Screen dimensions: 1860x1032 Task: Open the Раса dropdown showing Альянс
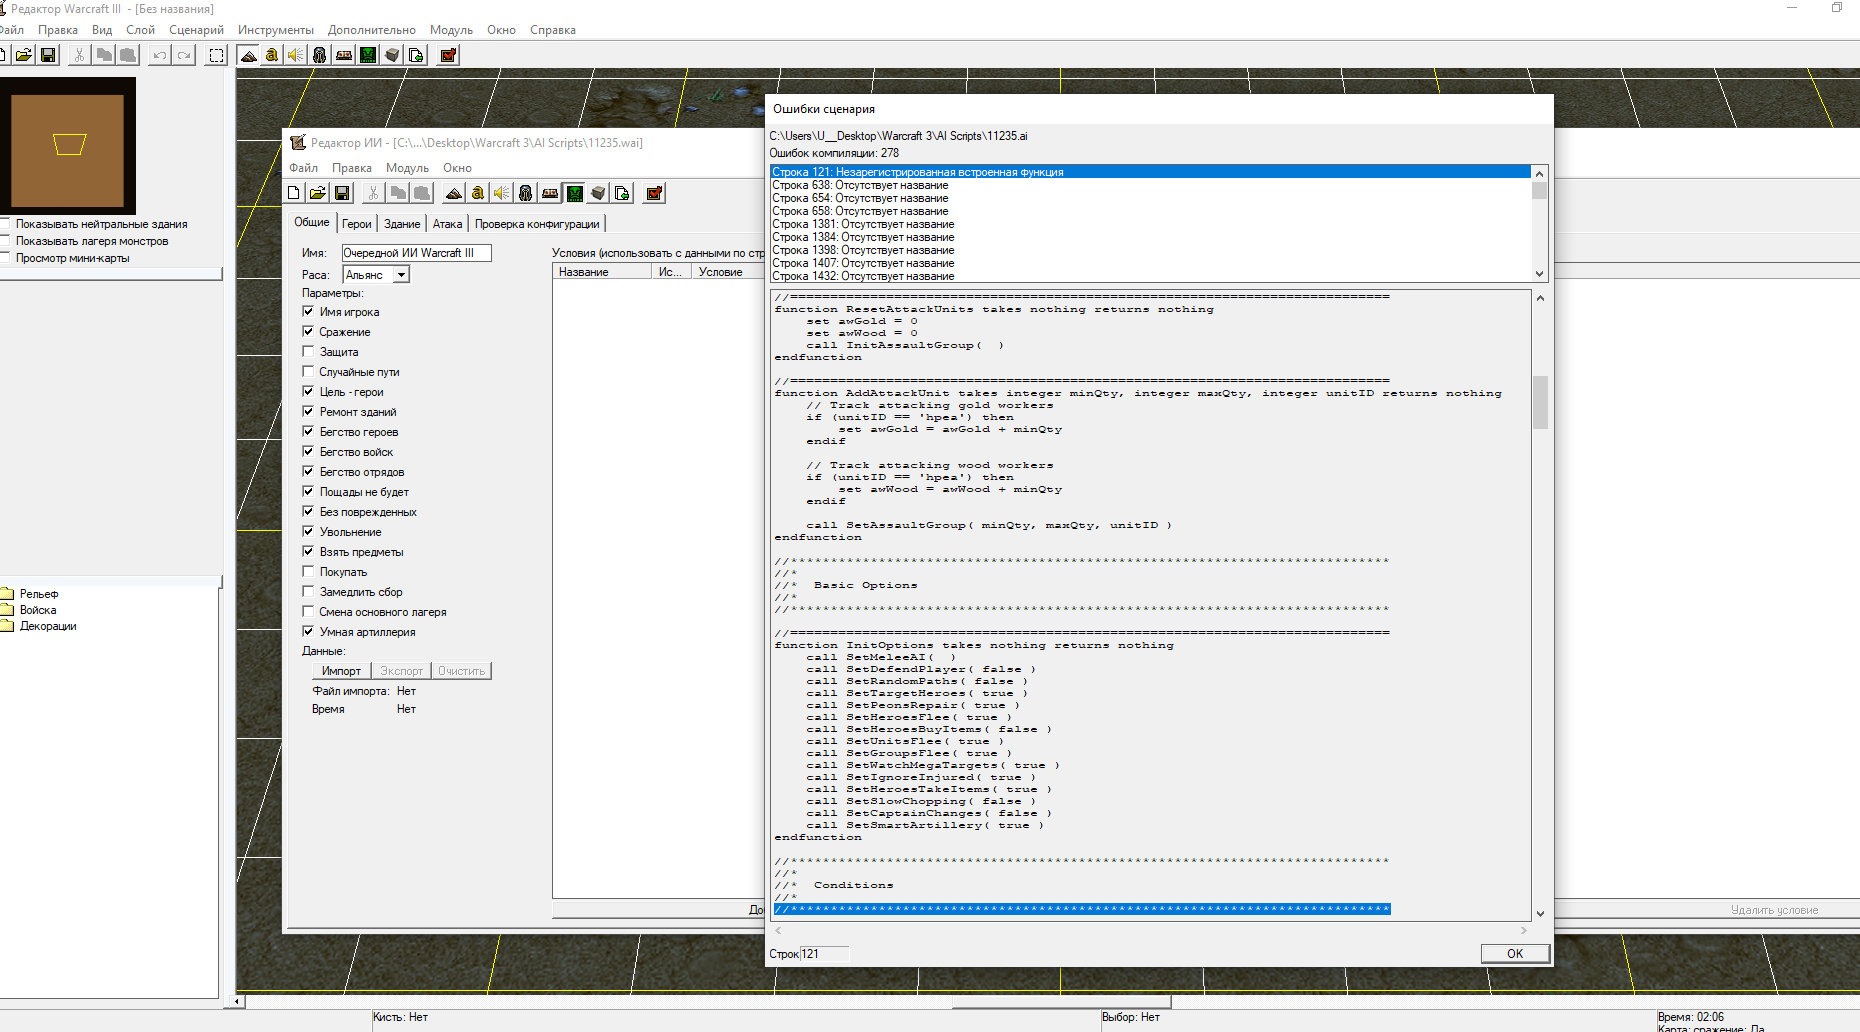coord(401,275)
